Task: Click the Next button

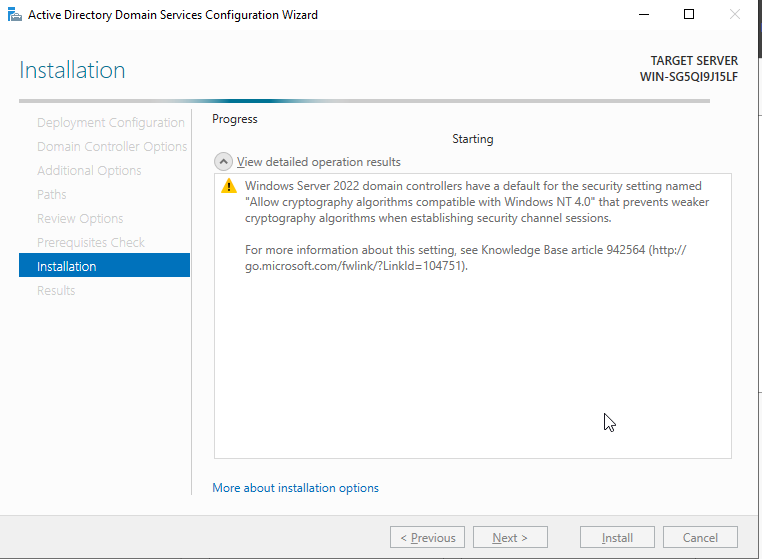Action: 510,537
